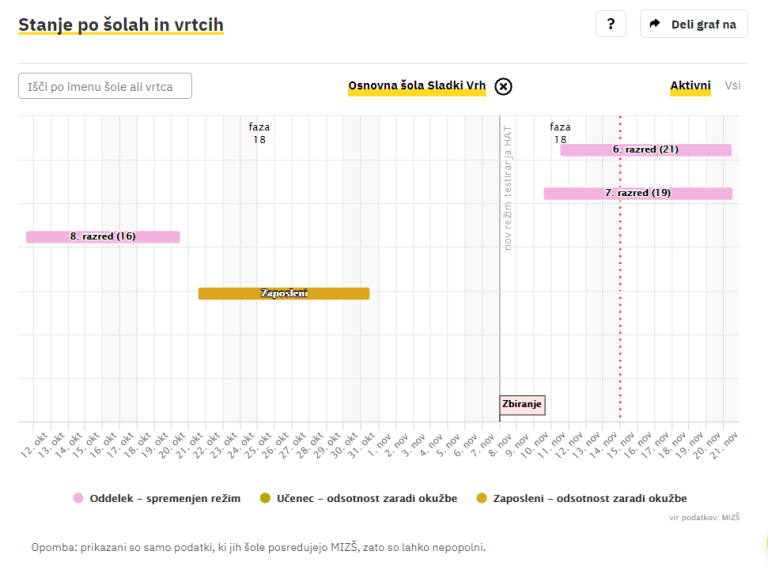The height and width of the screenshot is (570, 768).
Task: Clear the Osnovna šola Sladki Vrh filter
Action: 504,86
